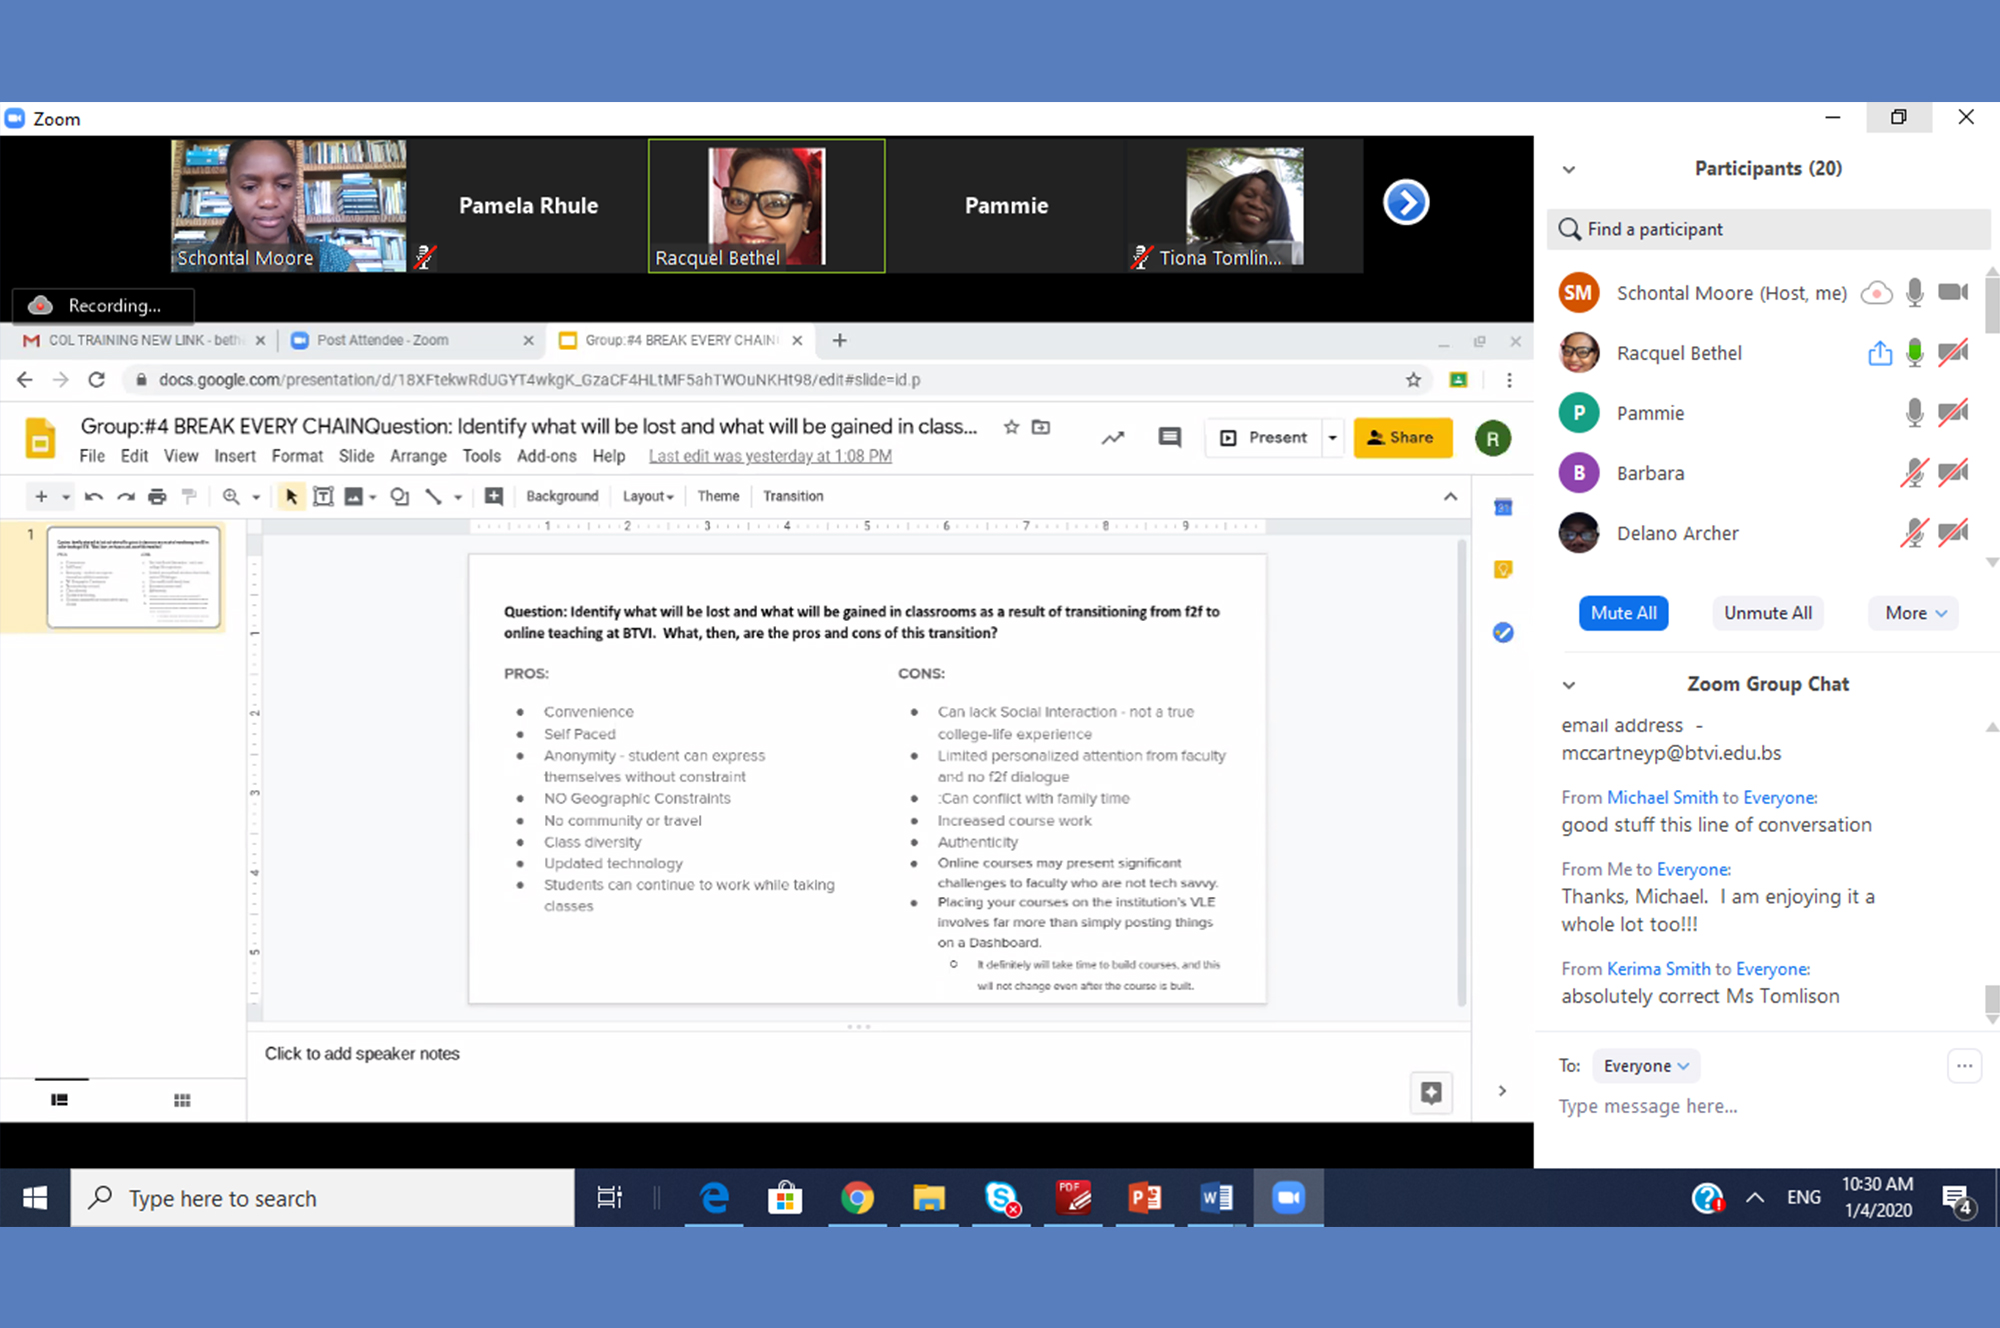Open Google Chrome from the taskbar
The height and width of the screenshot is (1328, 2000).
(x=857, y=1198)
